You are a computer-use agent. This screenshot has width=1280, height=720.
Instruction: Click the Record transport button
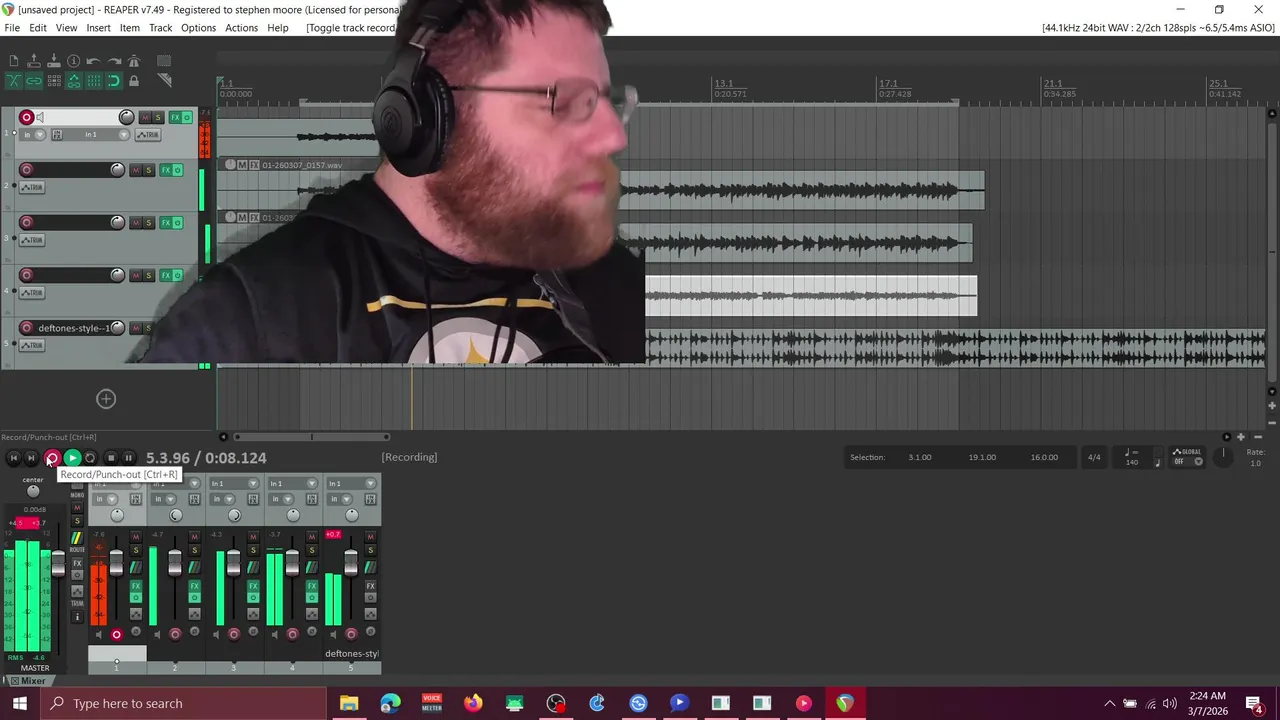(52, 457)
